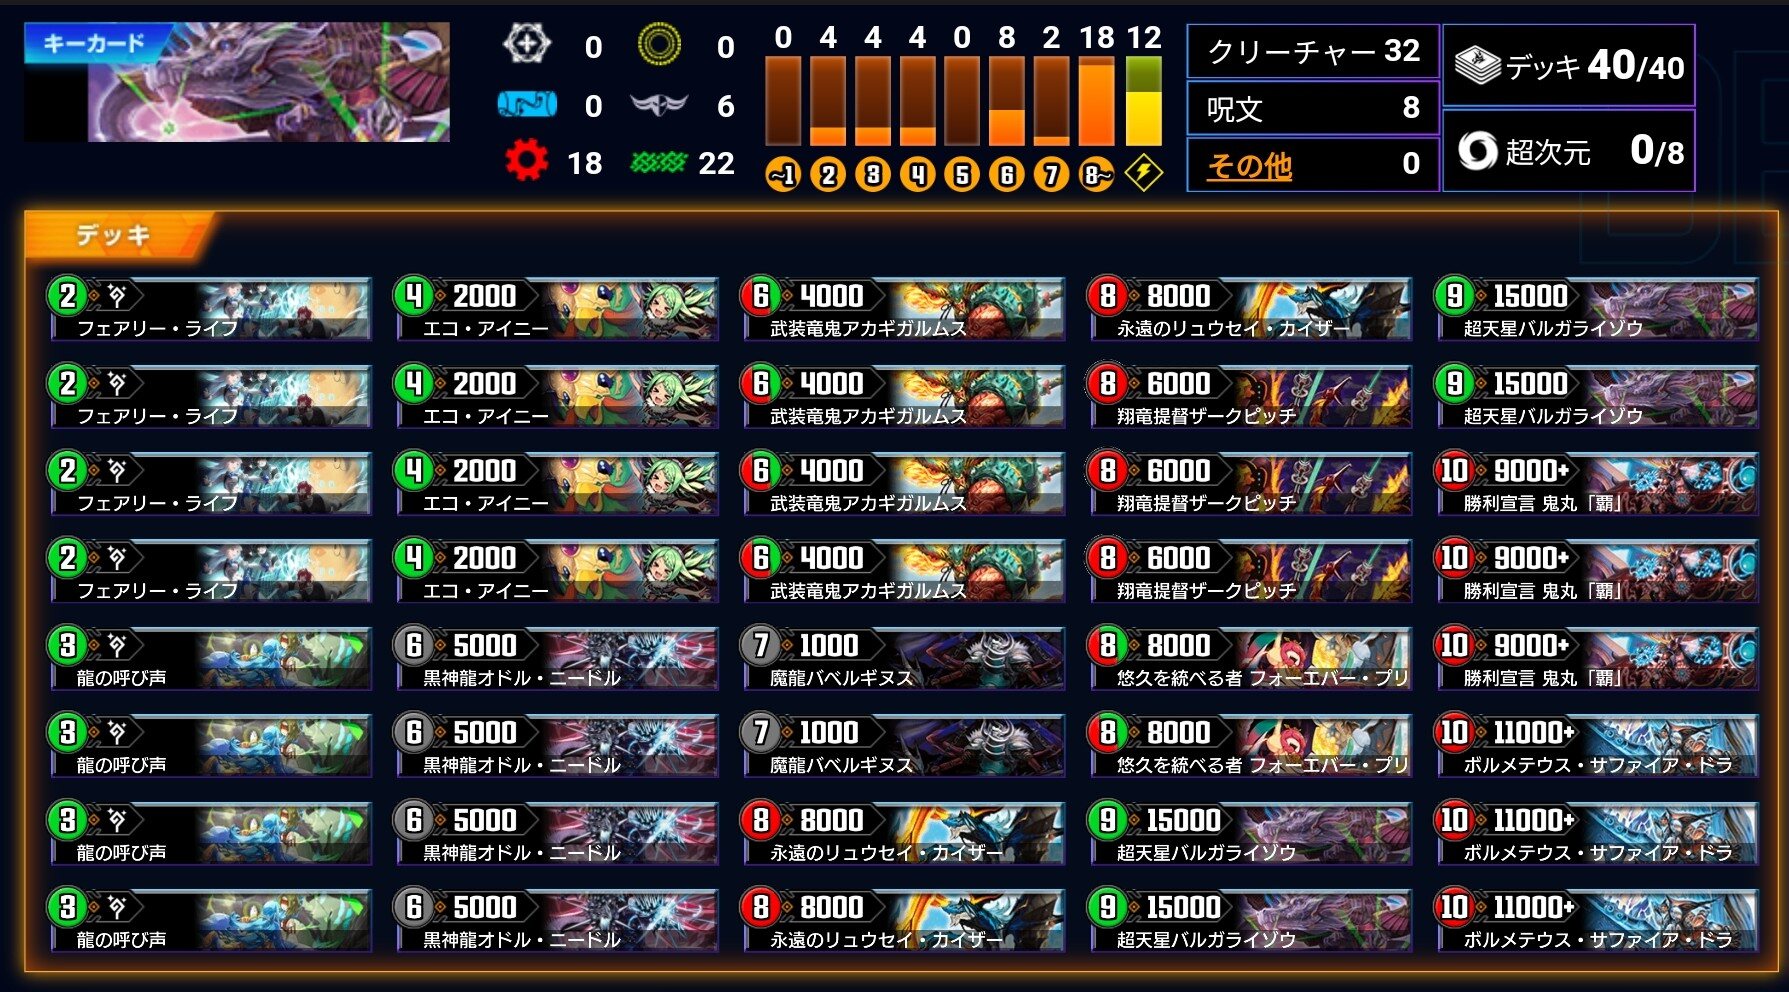Select the クリーチャー 32 category row
The width and height of the screenshot is (1789, 992).
pos(1313,51)
